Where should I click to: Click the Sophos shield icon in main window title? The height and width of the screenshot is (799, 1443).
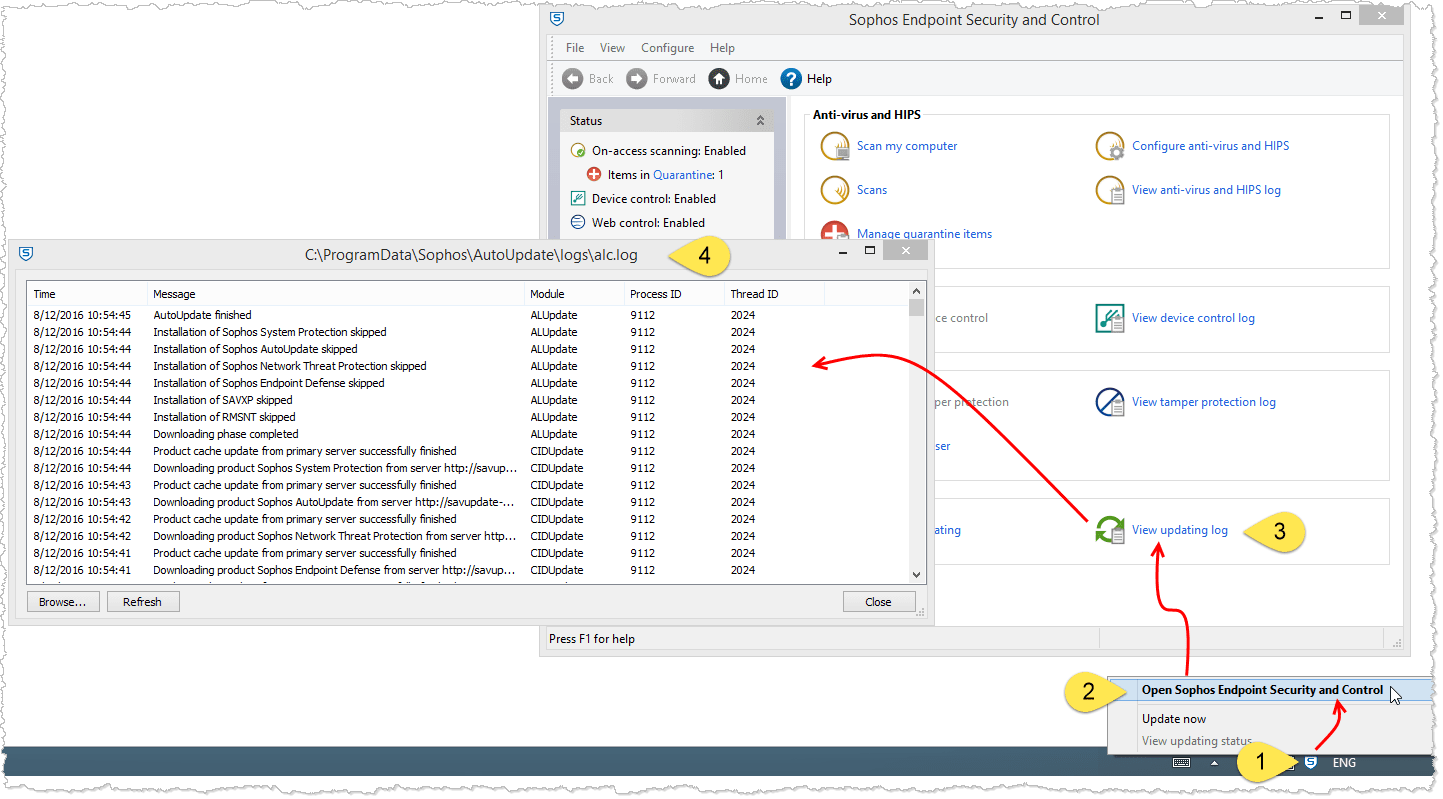point(557,19)
